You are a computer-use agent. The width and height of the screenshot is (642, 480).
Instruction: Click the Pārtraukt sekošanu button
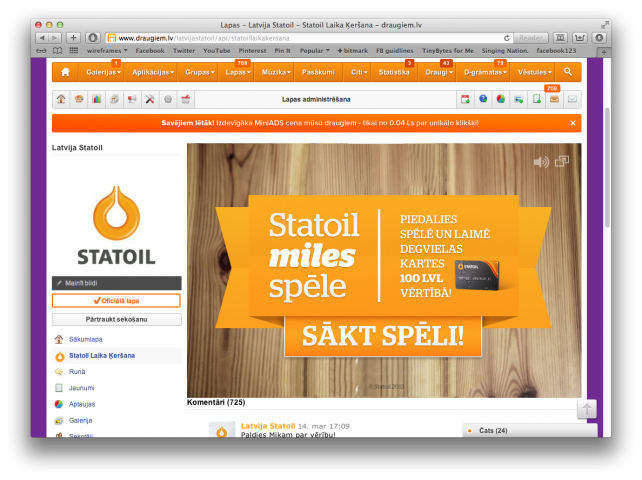116,319
